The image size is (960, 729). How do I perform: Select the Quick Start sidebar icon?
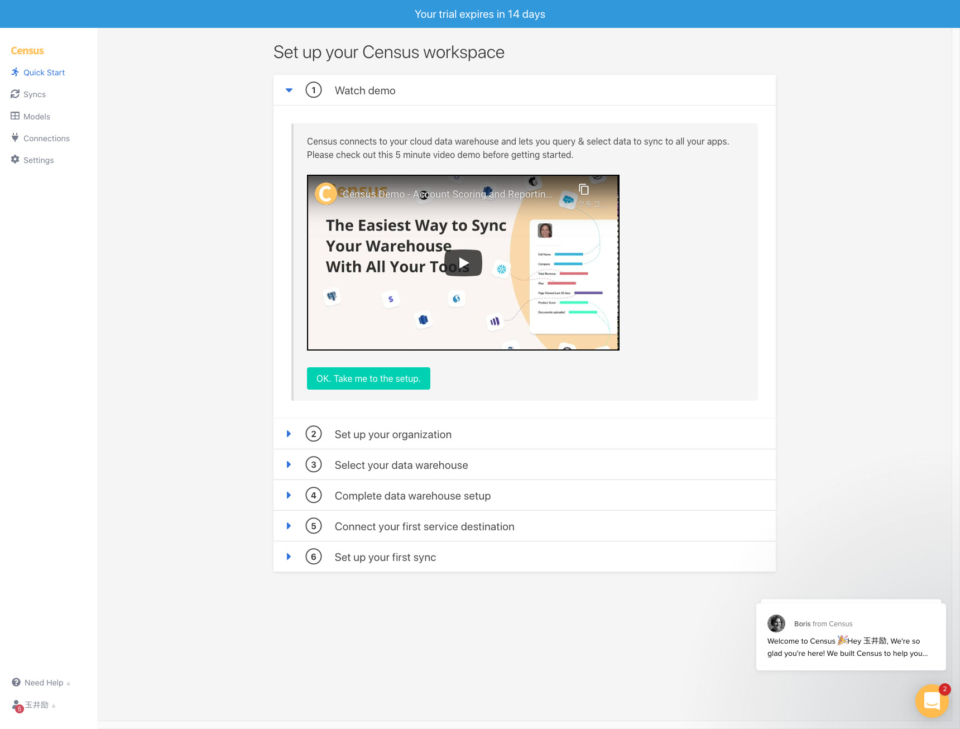pyautogui.click(x=15, y=72)
